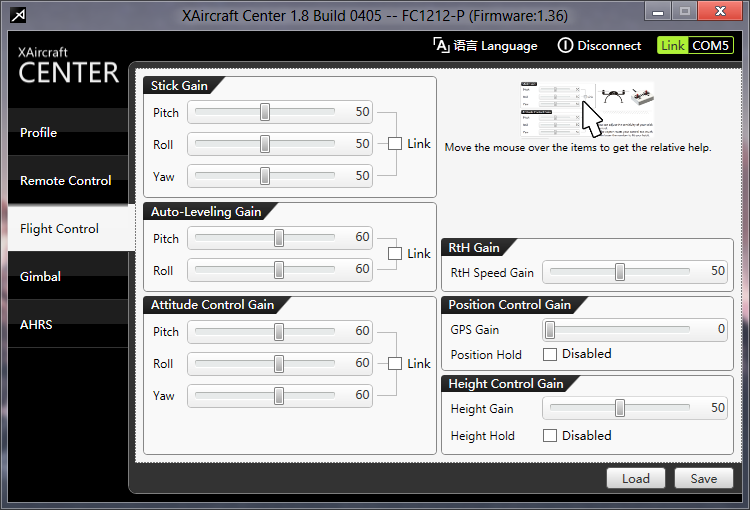This screenshot has width=750, height=510.
Task: Click the Disconnect power icon
Action: 565,45
